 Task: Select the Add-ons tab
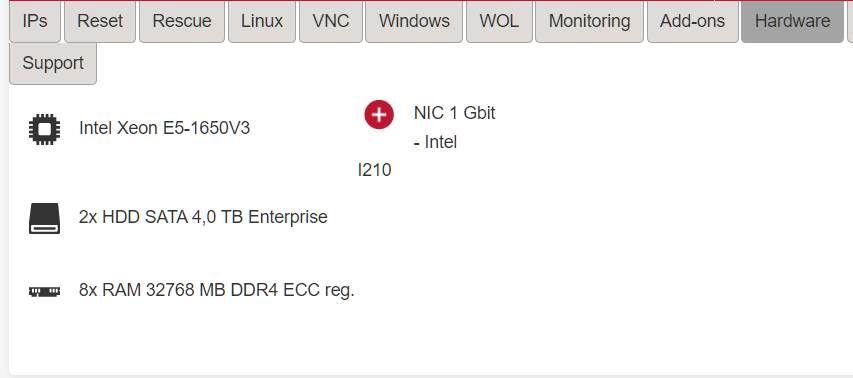[692, 21]
